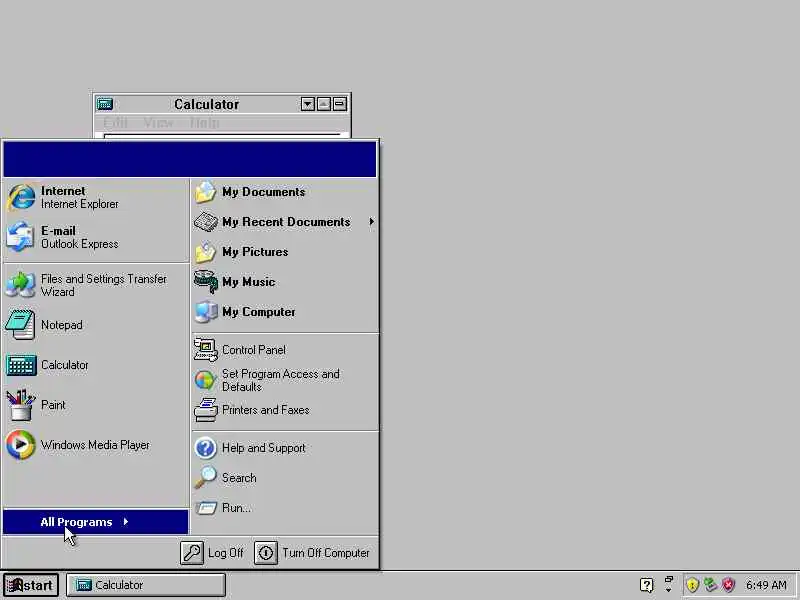Open the My Music icon
The height and width of the screenshot is (600, 800).
pos(206,282)
